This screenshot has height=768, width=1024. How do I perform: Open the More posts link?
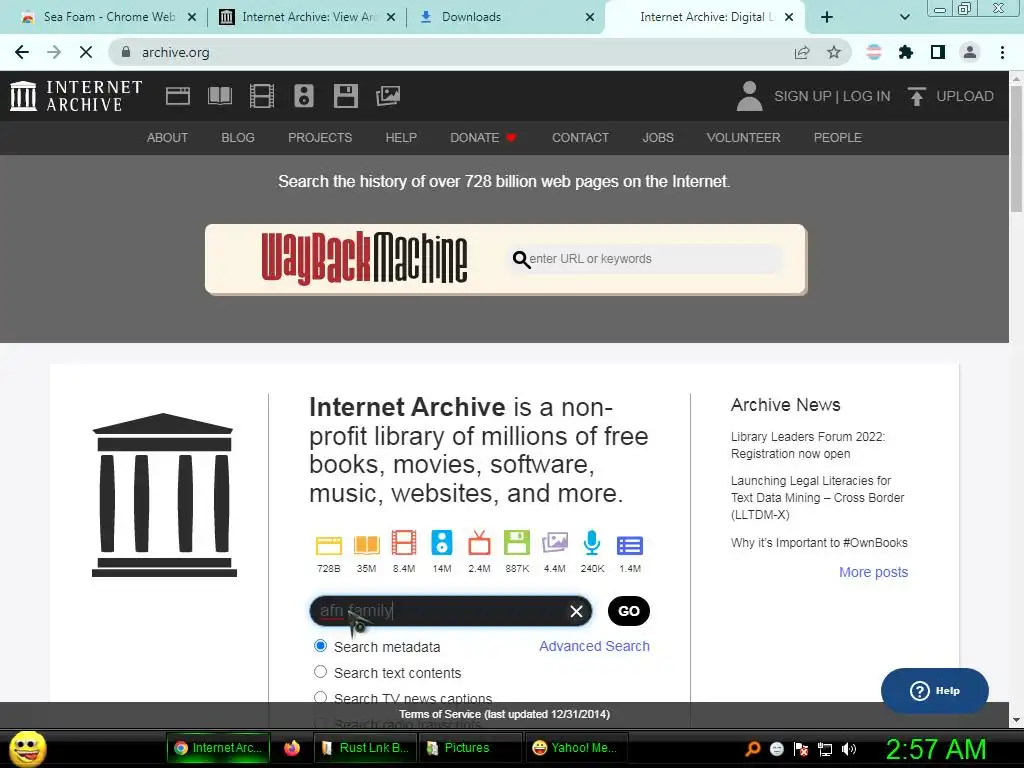(x=873, y=572)
